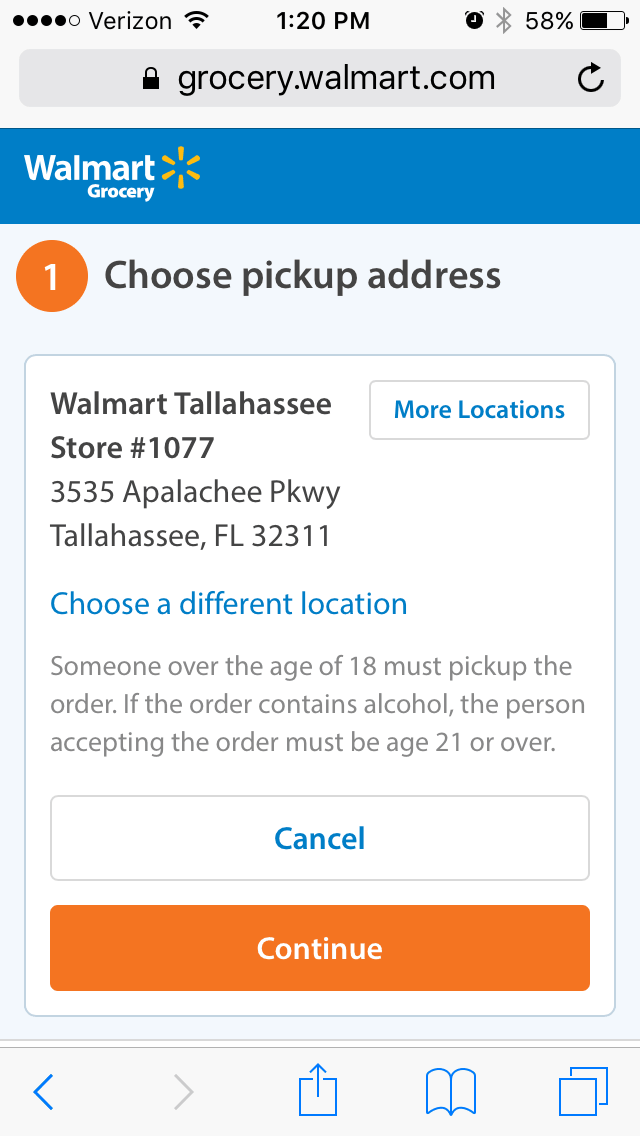Click the More Locations button
640x1136 pixels.
click(479, 410)
